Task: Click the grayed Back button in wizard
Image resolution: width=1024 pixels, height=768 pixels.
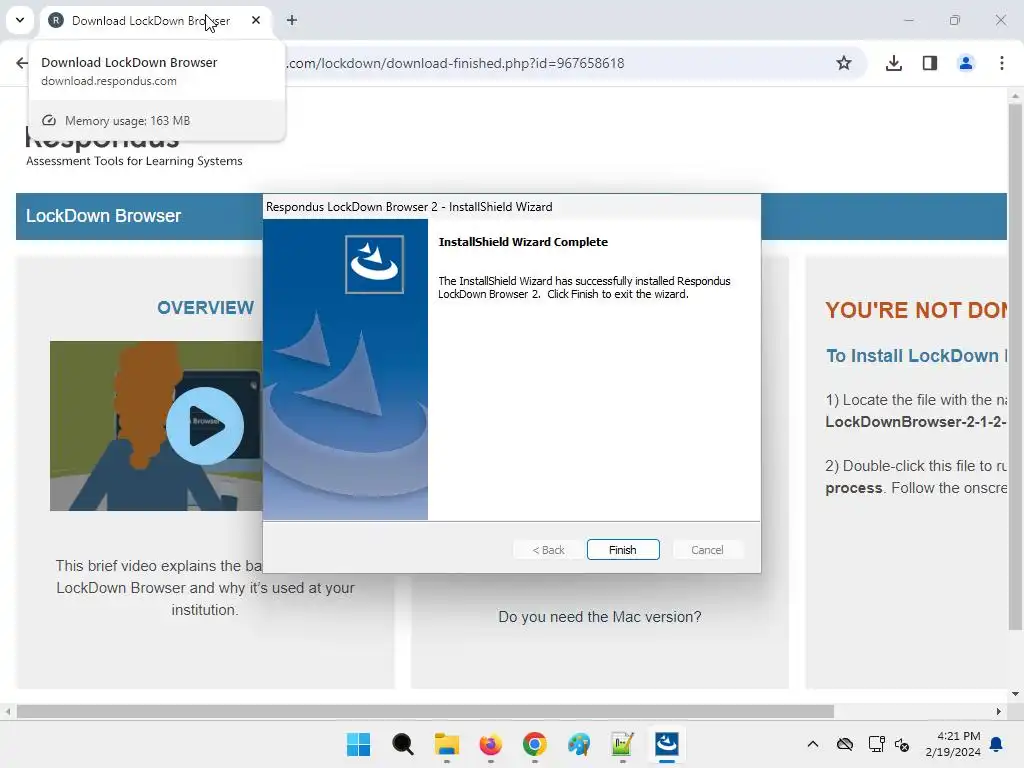Action: (548, 550)
